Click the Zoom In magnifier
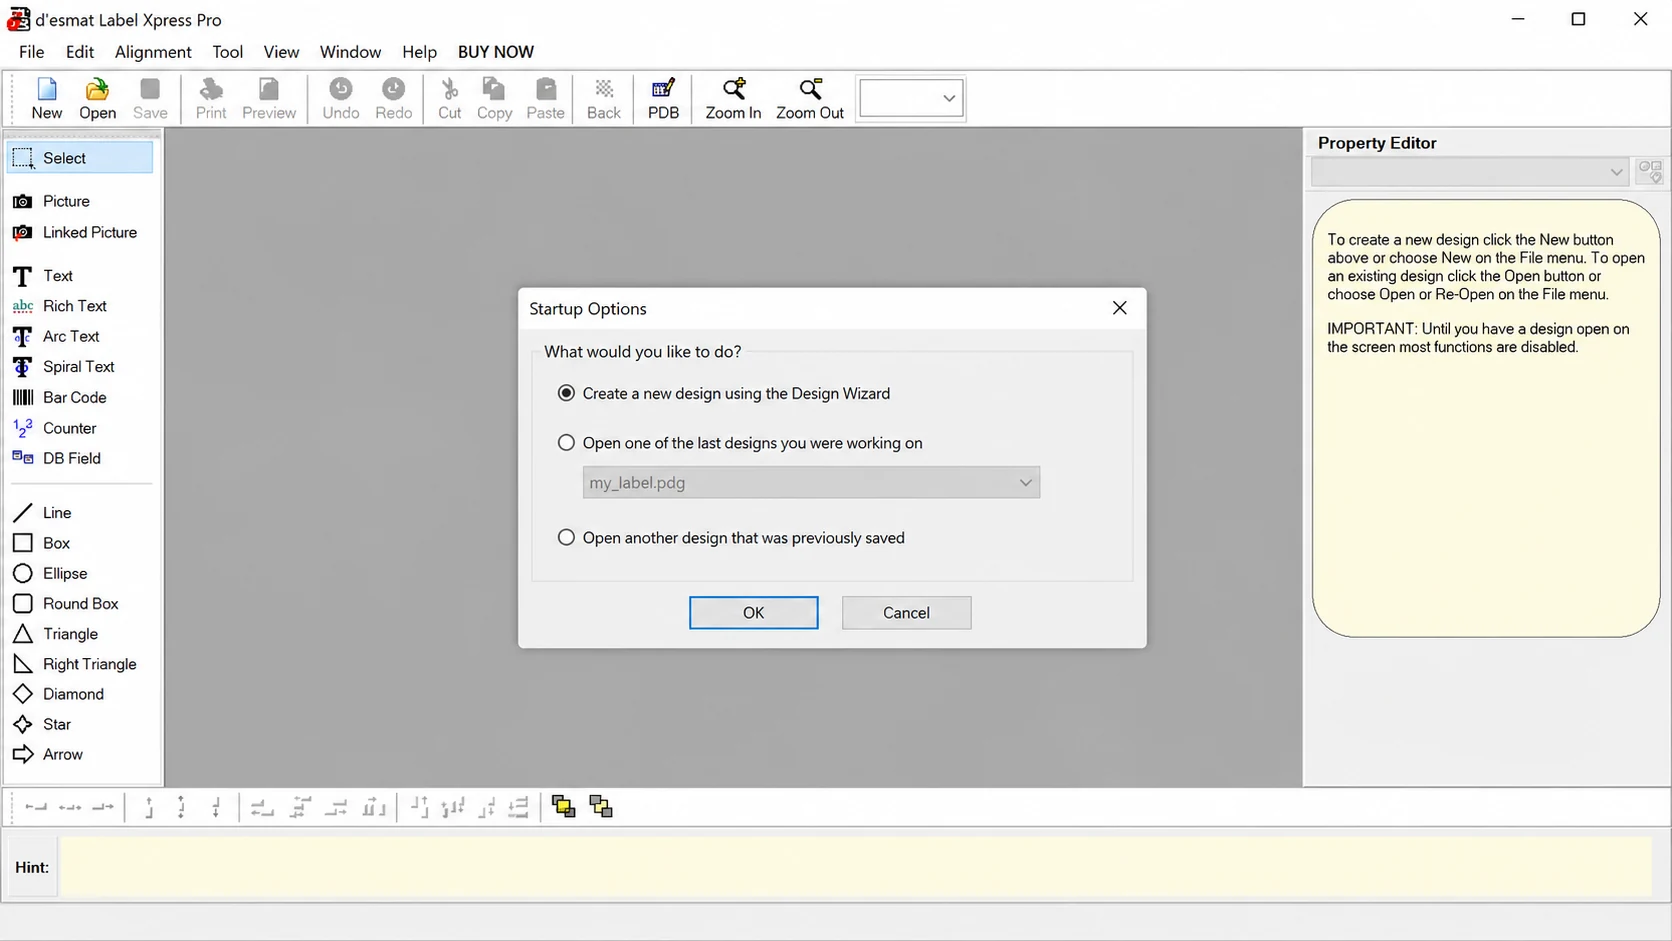Image resolution: width=1672 pixels, height=941 pixels. pyautogui.click(x=733, y=99)
